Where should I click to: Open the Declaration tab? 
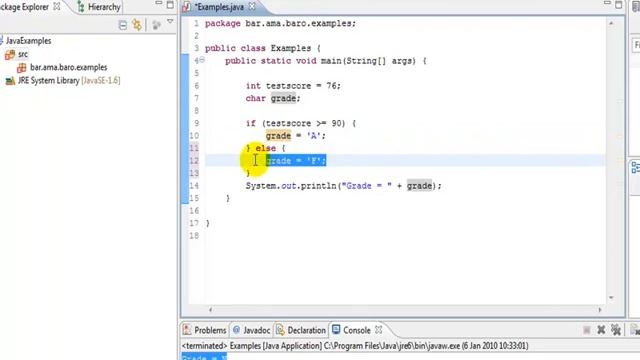click(306, 330)
